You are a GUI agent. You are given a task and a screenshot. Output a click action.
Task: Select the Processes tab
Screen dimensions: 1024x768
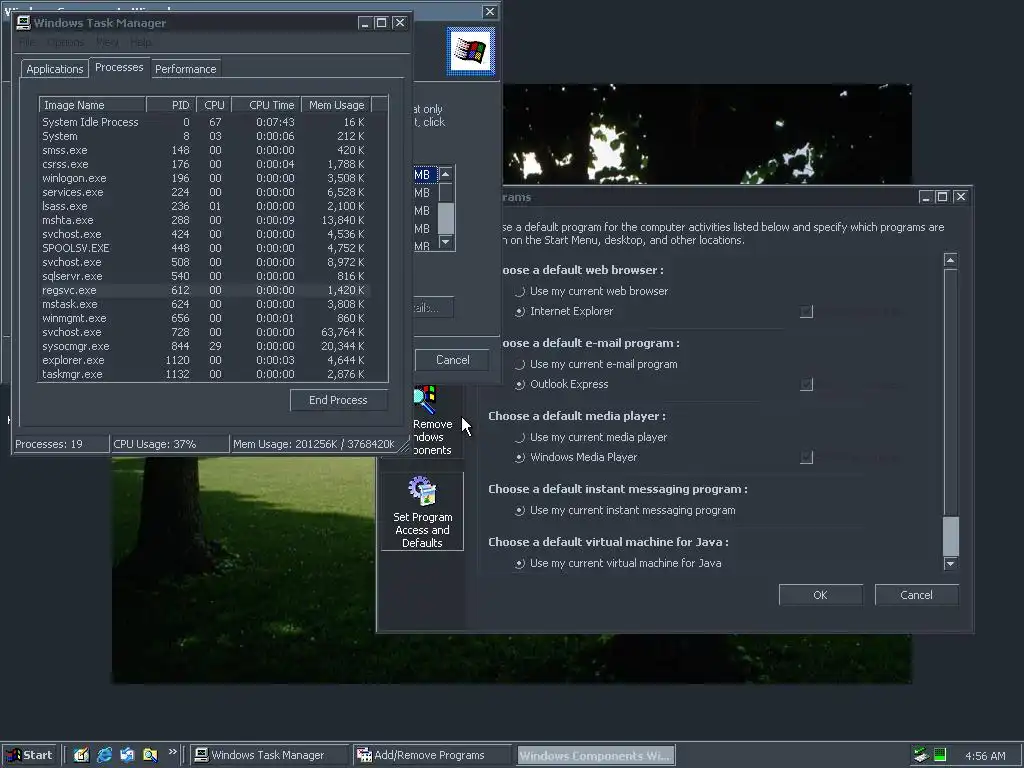tap(119, 67)
